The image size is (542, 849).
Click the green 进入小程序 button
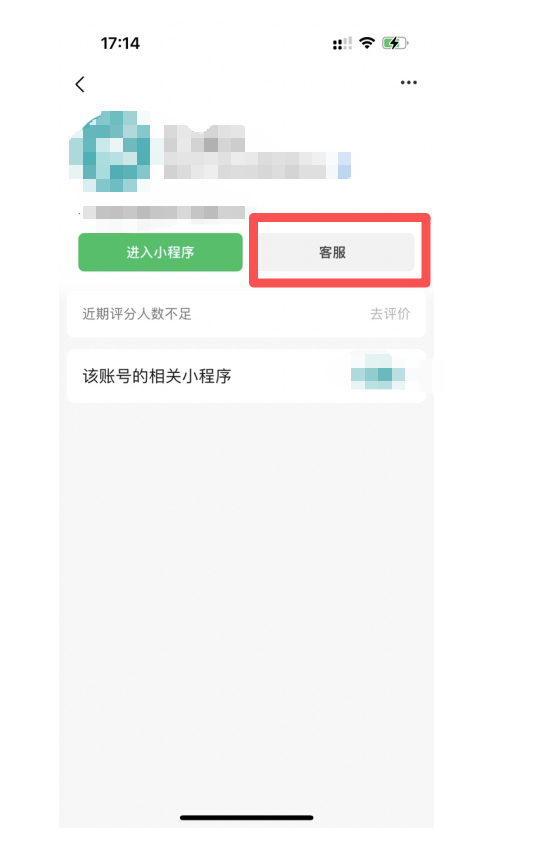tap(160, 252)
